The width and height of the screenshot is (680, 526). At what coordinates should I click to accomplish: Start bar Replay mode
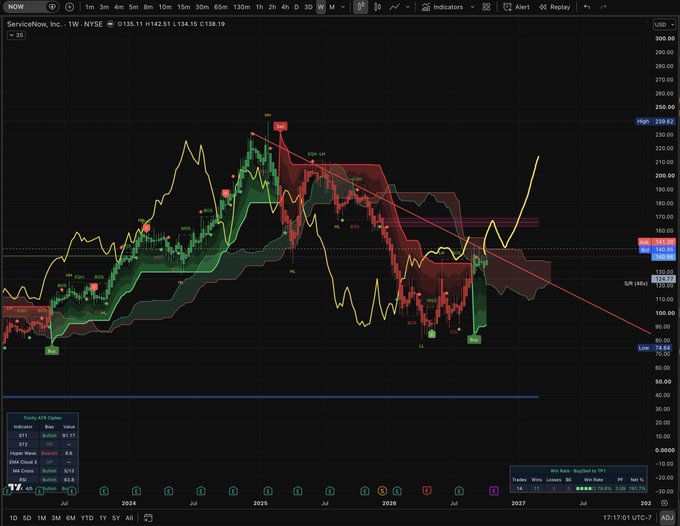point(555,7)
